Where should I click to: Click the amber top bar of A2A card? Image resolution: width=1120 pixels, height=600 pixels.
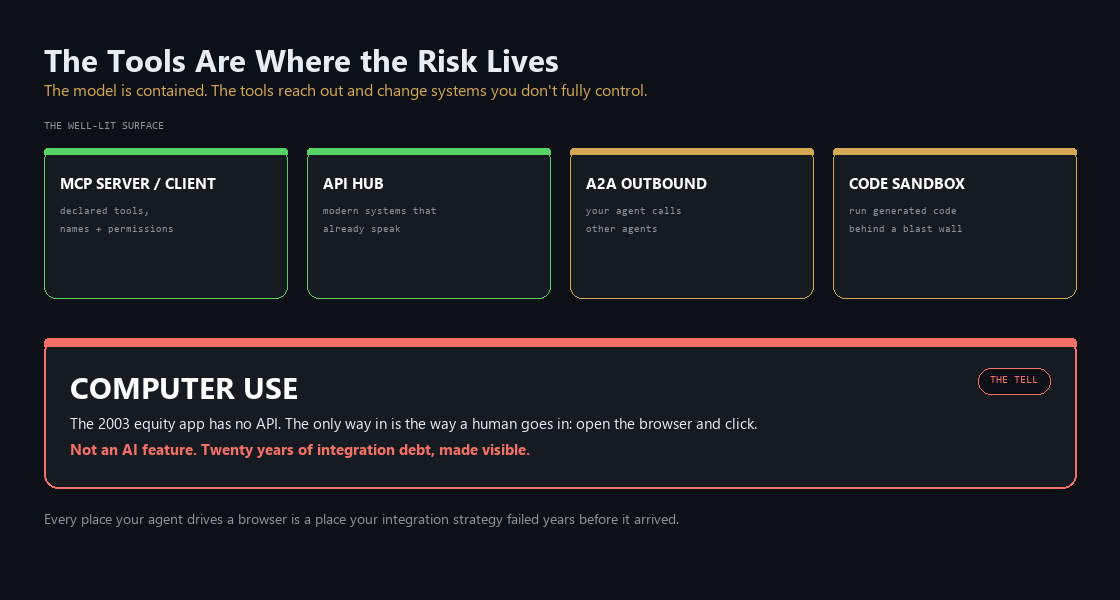(x=691, y=151)
